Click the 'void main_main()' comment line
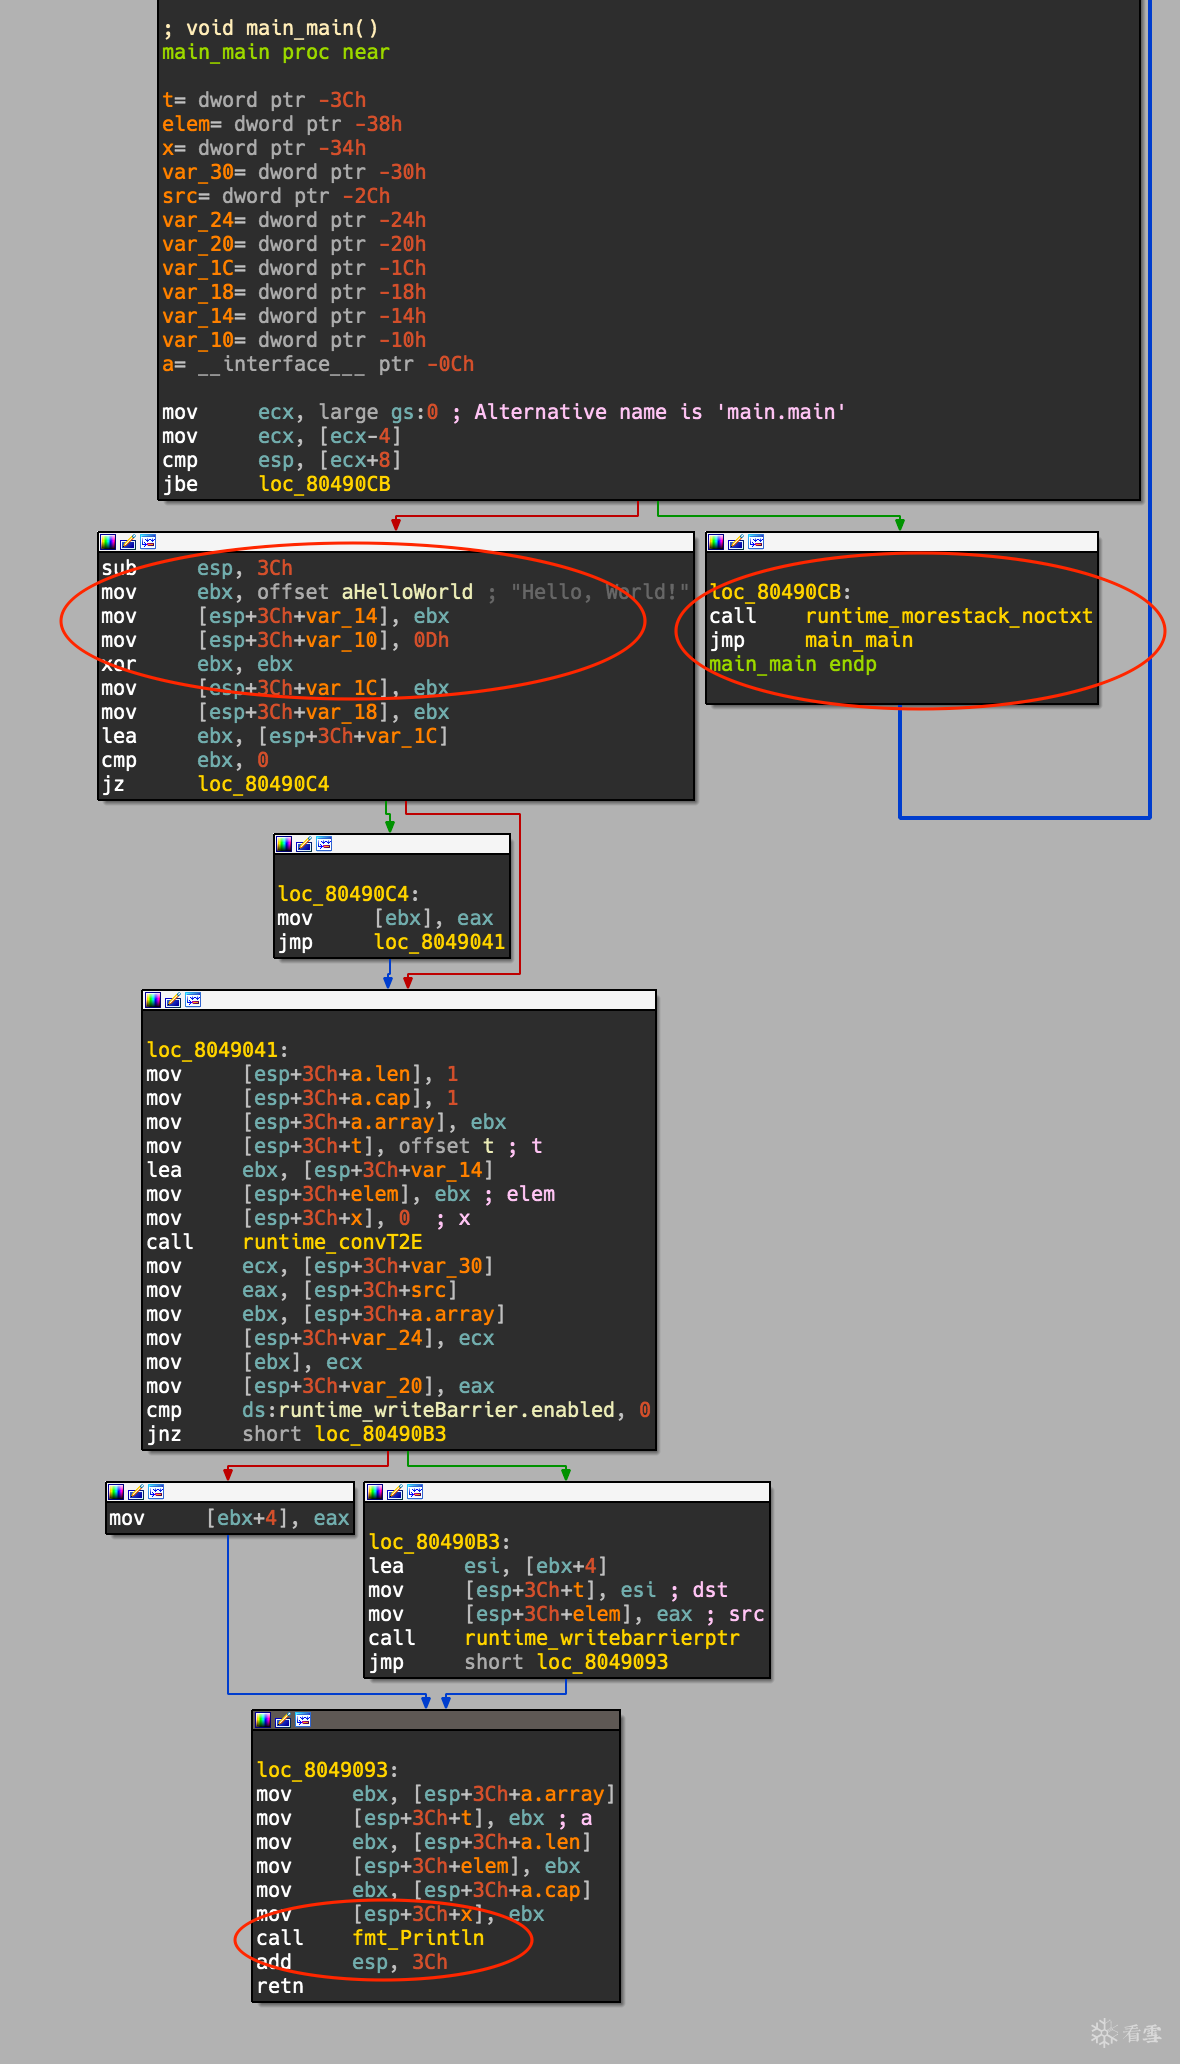The width and height of the screenshot is (1180, 2064). click(270, 28)
